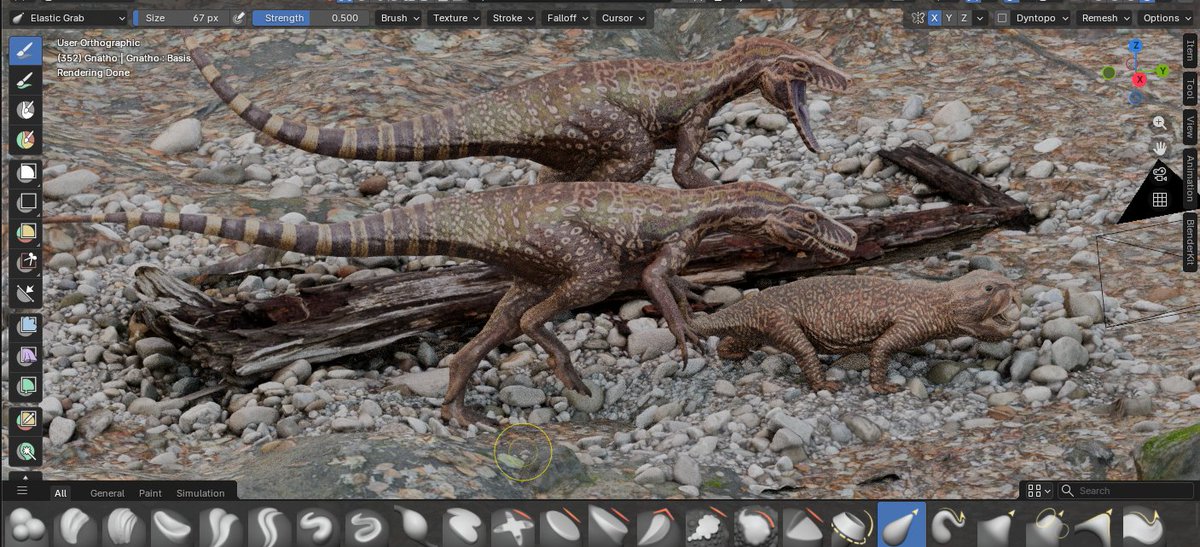Toggle X axis symmetry

934,18
